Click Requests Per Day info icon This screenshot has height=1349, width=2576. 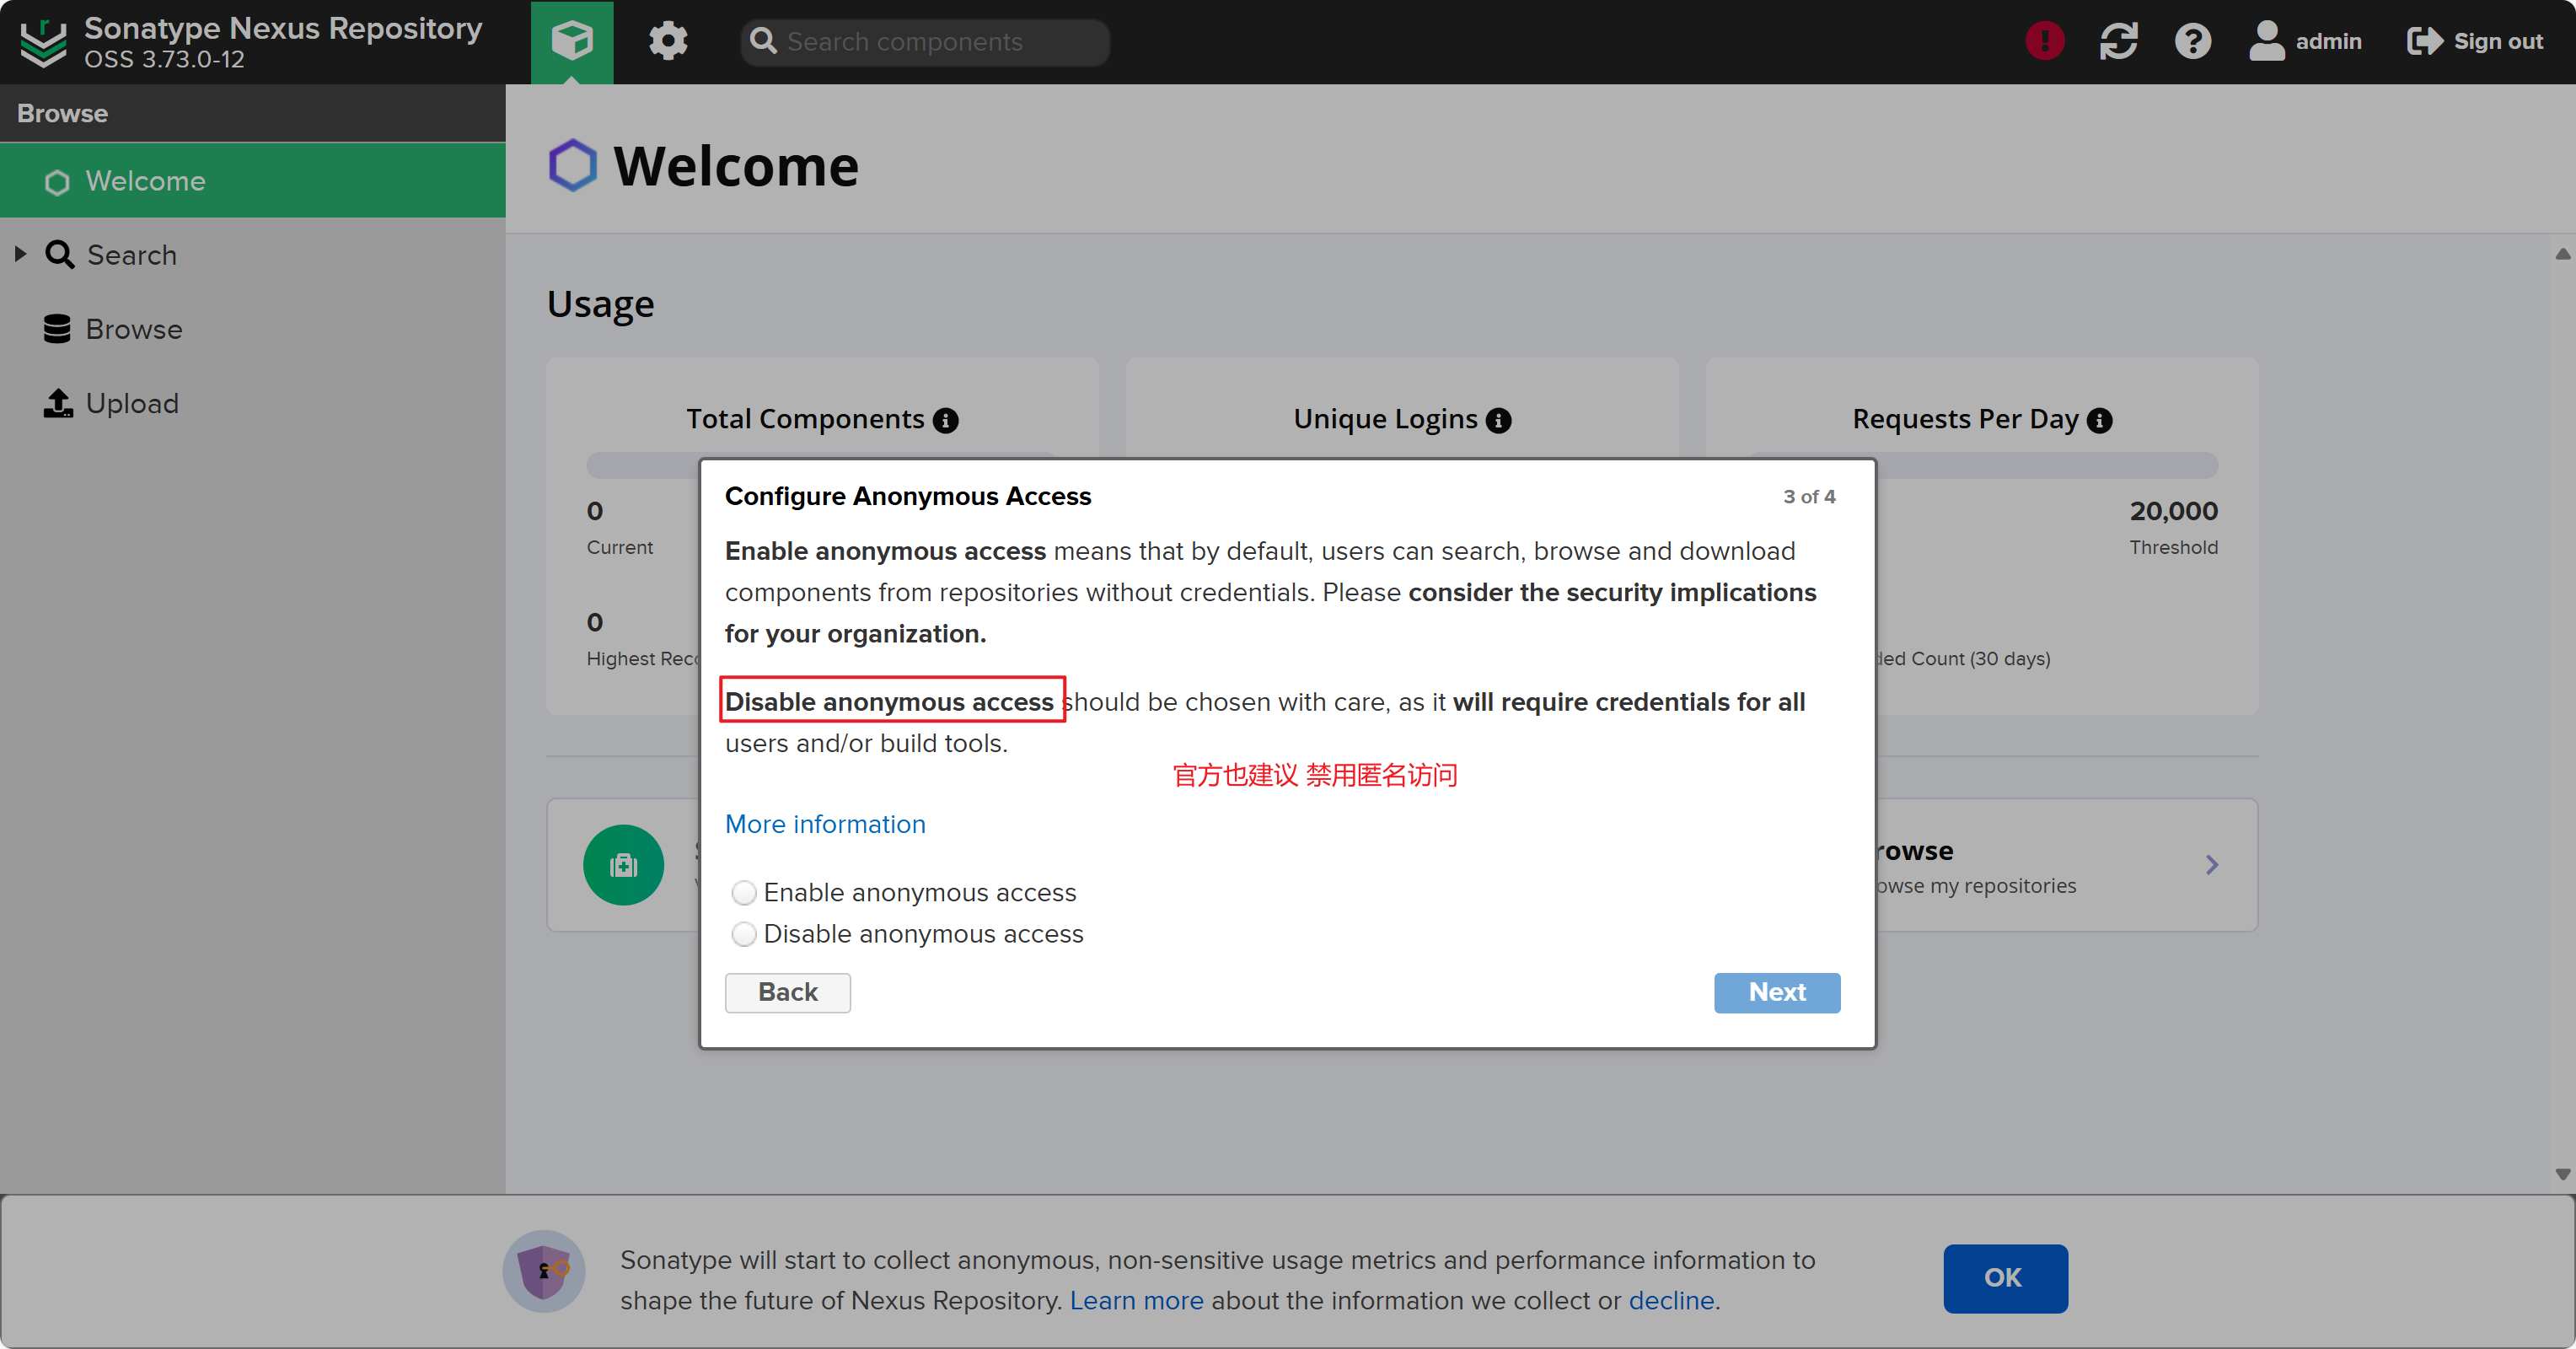(2100, 420)
